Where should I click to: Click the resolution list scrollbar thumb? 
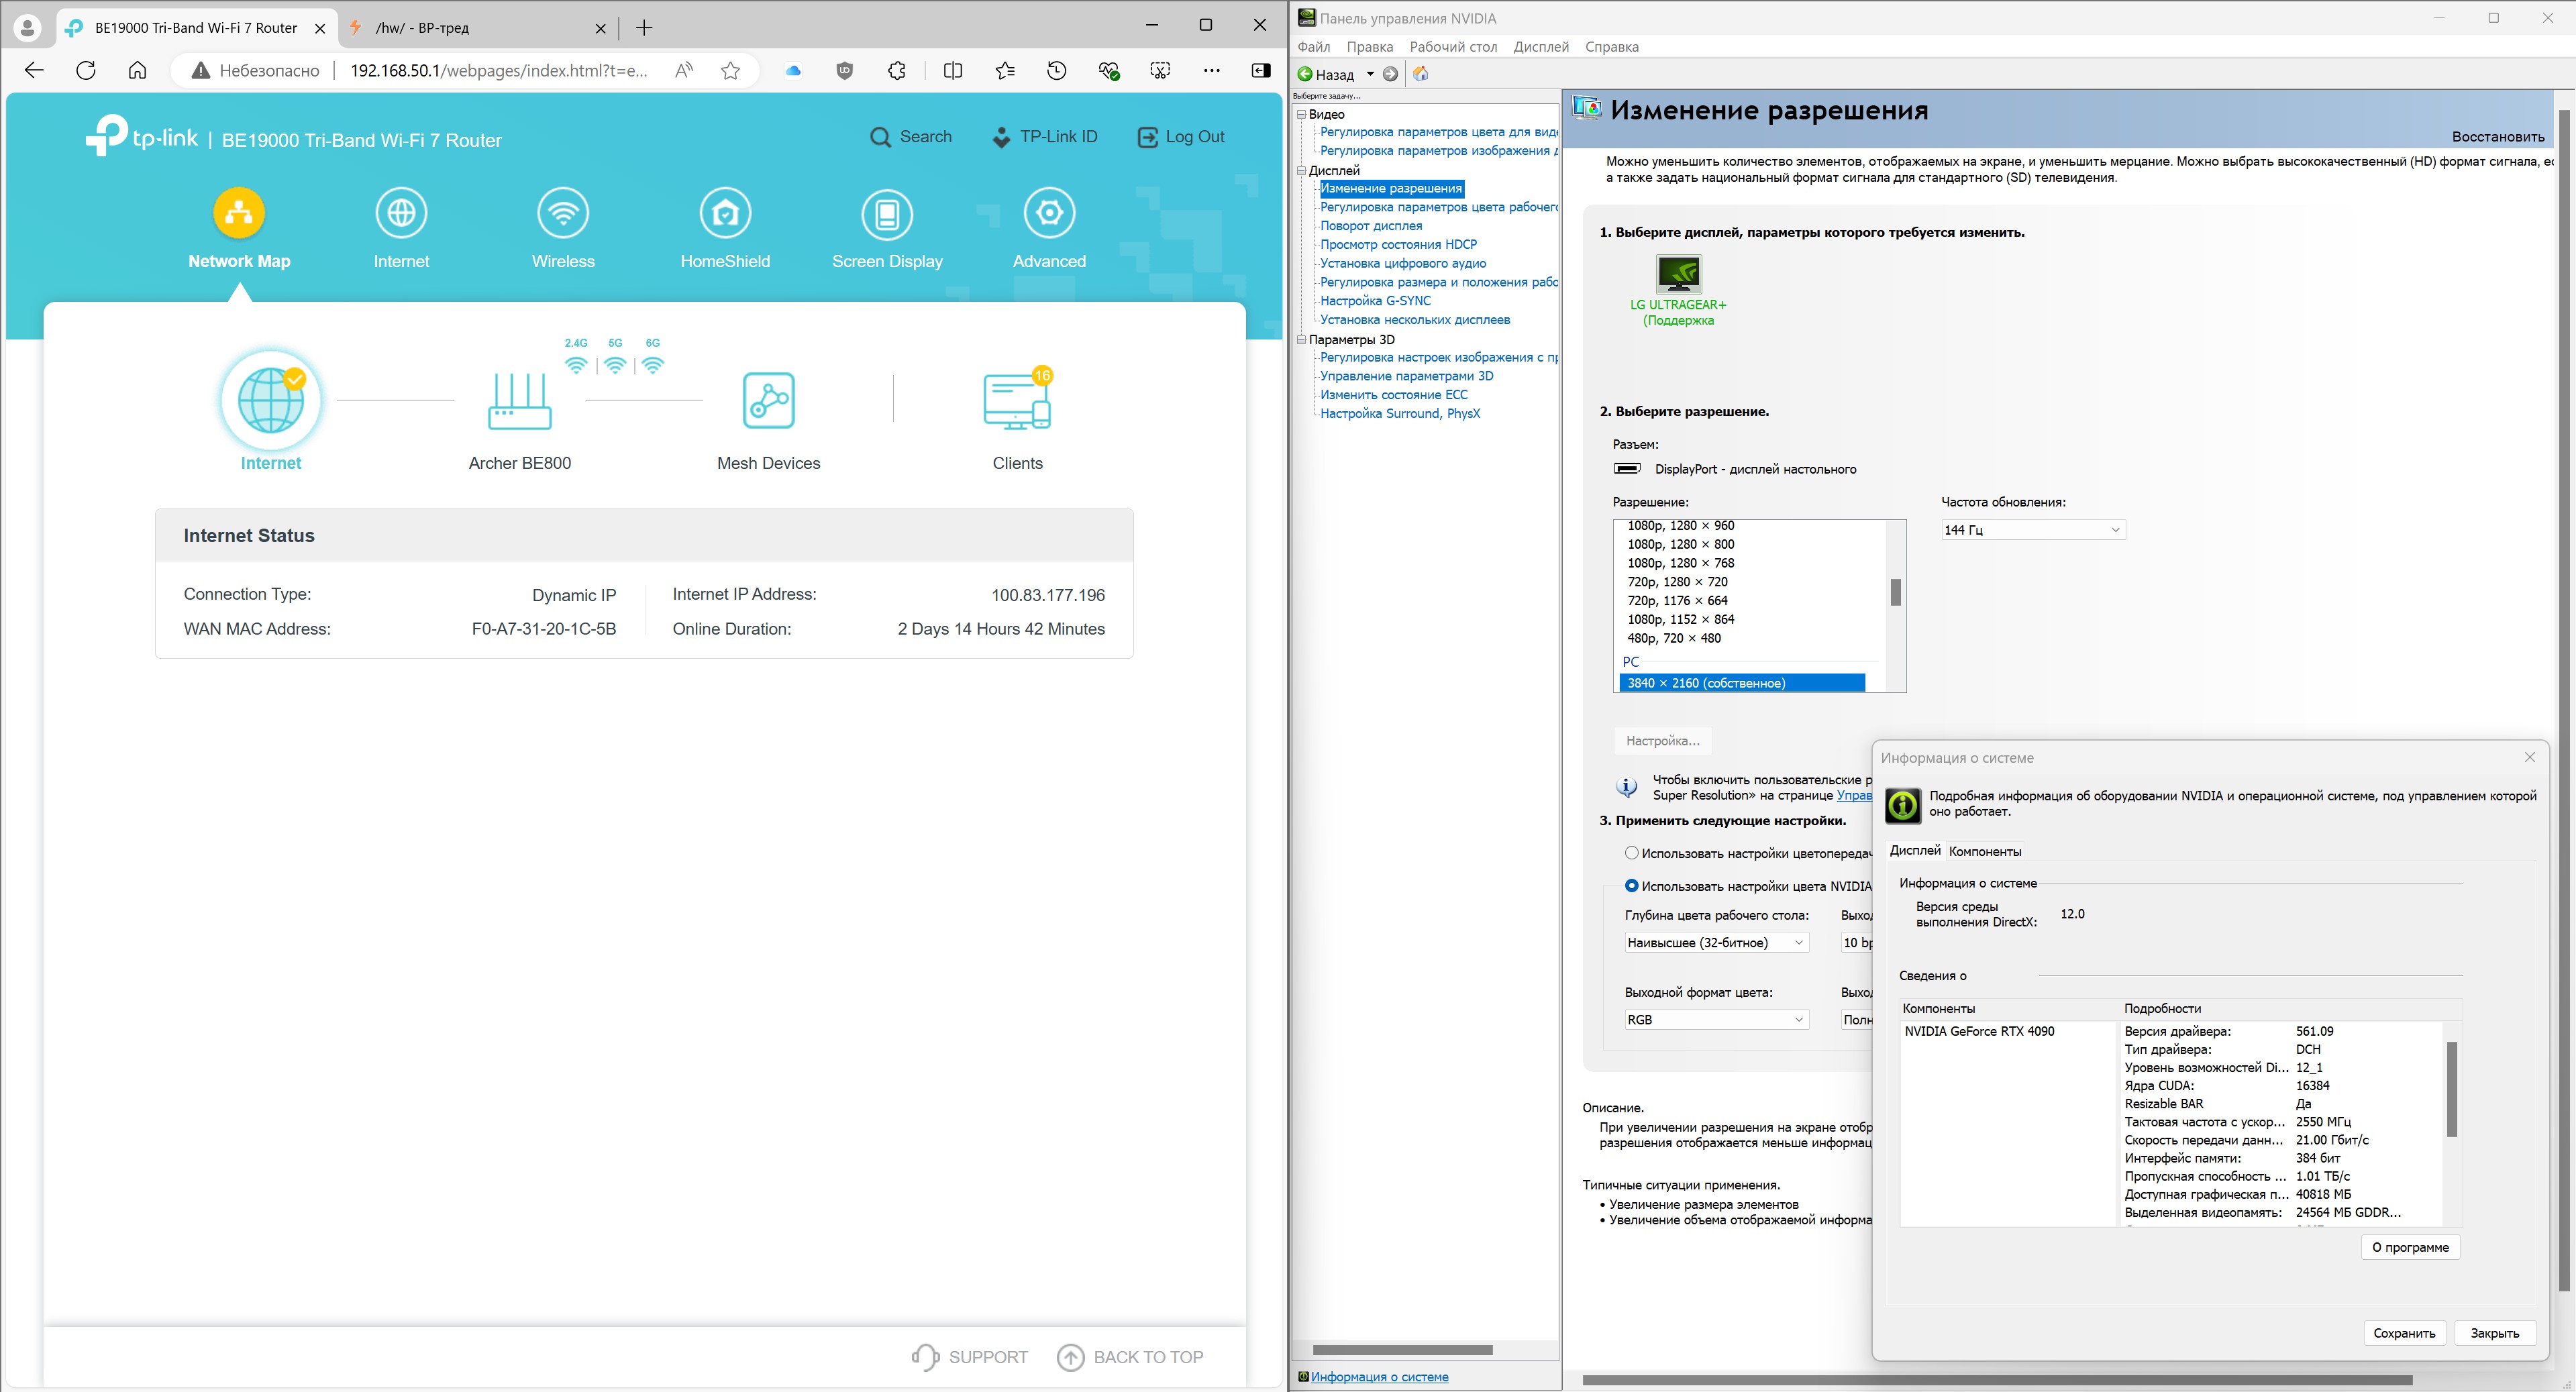(1895, 592)
